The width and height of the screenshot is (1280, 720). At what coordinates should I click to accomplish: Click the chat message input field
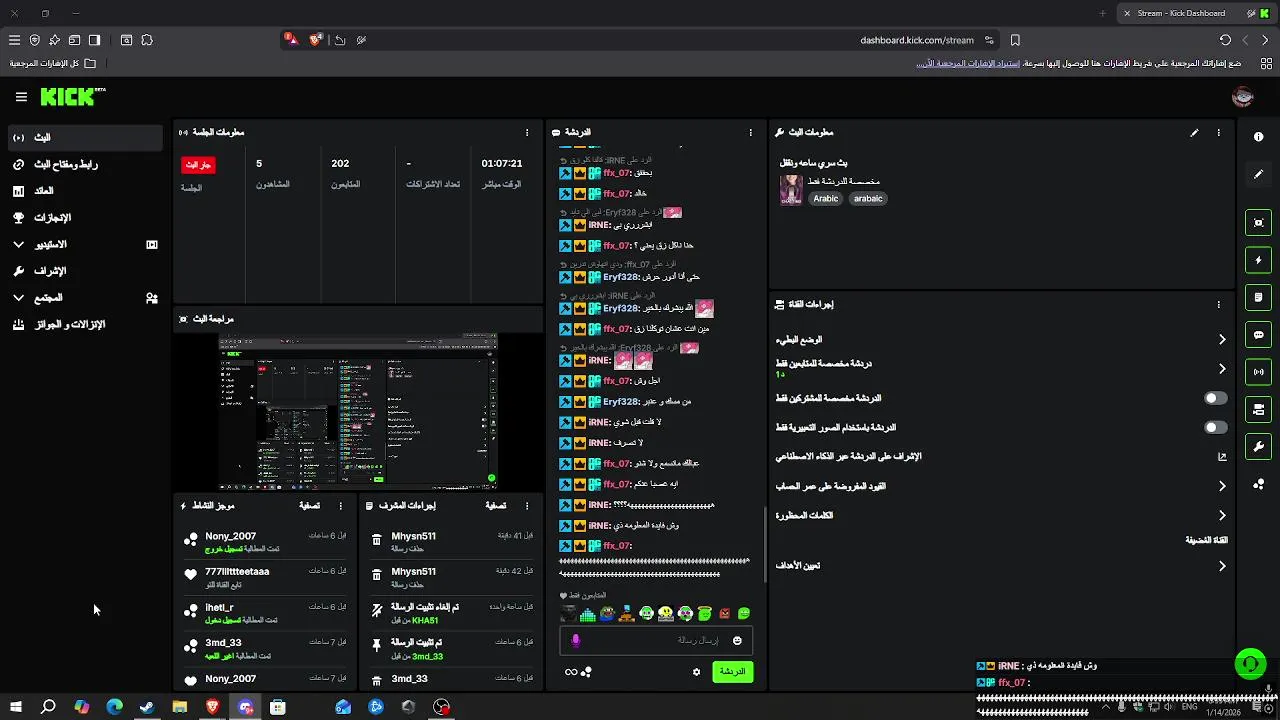coord(656,641)
